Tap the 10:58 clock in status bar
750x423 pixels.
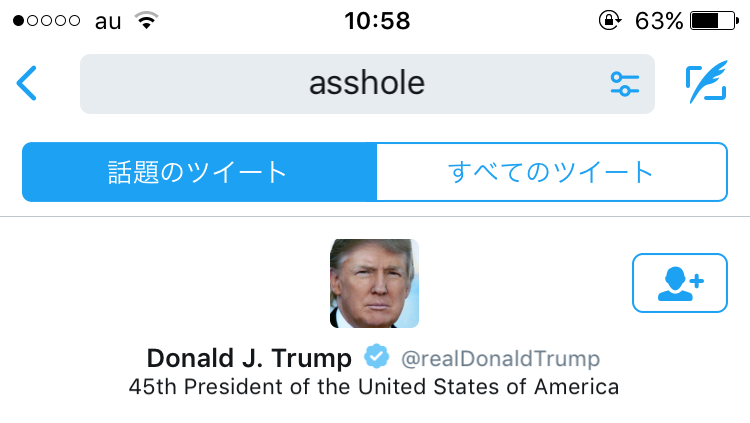coord(376,21)
